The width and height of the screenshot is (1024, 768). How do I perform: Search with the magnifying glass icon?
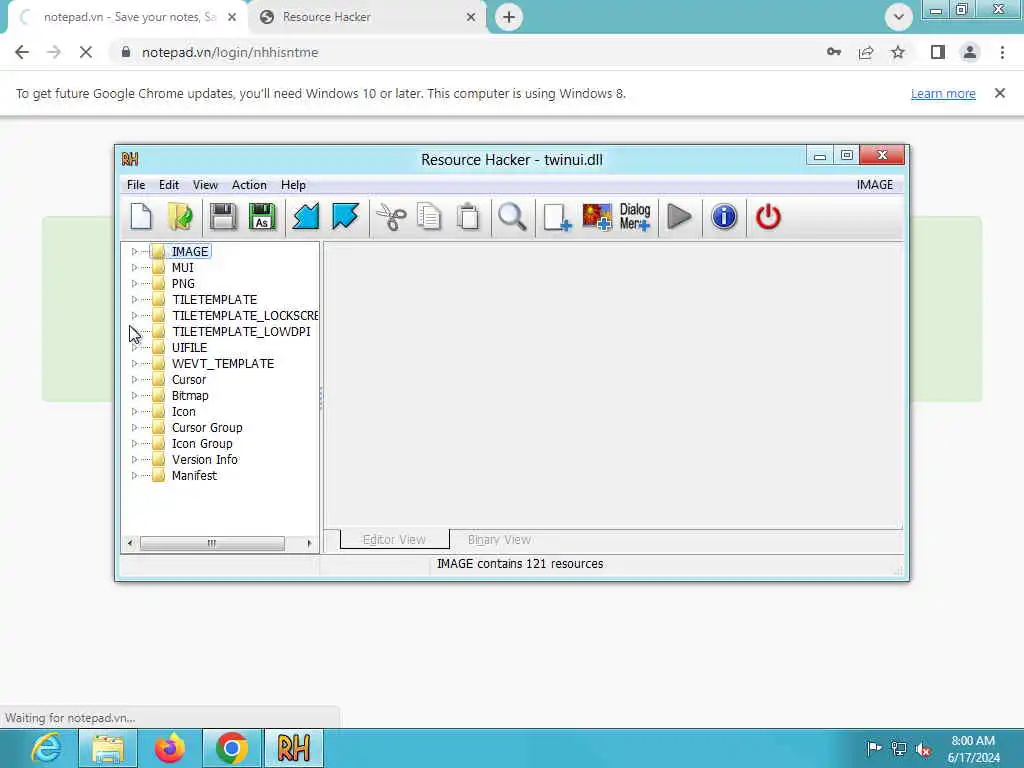512,217
